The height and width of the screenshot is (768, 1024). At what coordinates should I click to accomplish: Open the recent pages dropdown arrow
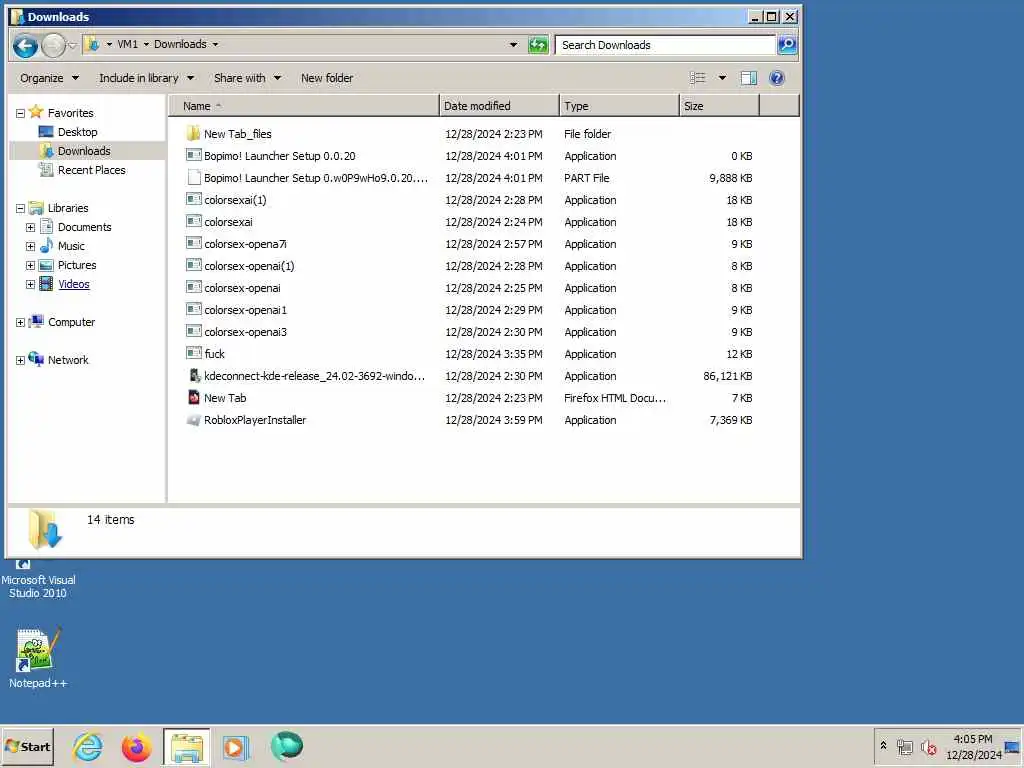[x=72, y=45]
